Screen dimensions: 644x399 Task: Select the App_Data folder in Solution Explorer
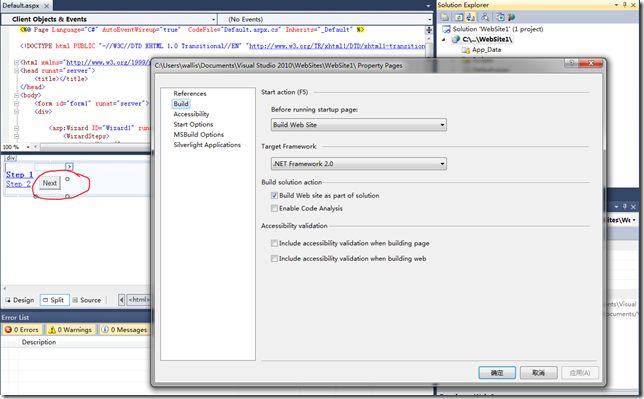click(x=482, y=50)
